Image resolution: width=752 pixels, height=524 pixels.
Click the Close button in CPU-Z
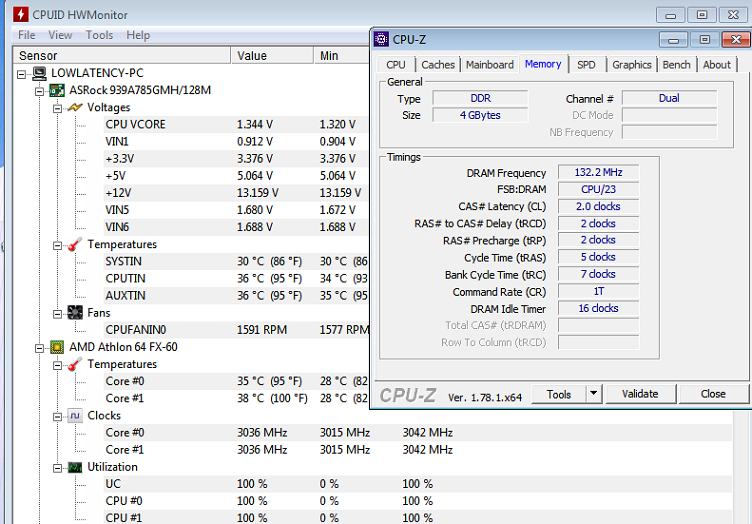(x=713, y=394)
